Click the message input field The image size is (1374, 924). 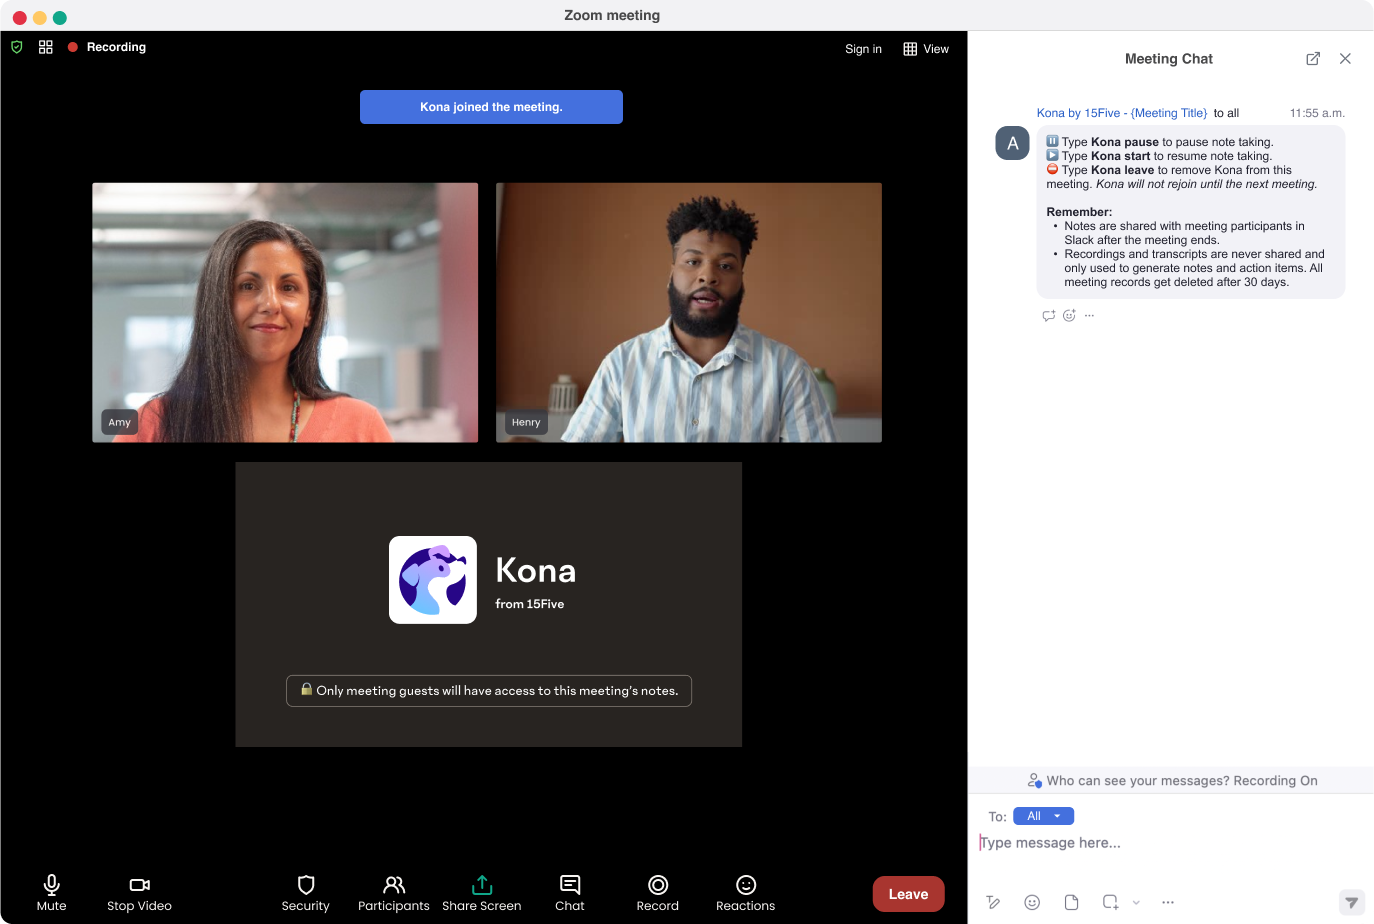(x=1170, y=843)
